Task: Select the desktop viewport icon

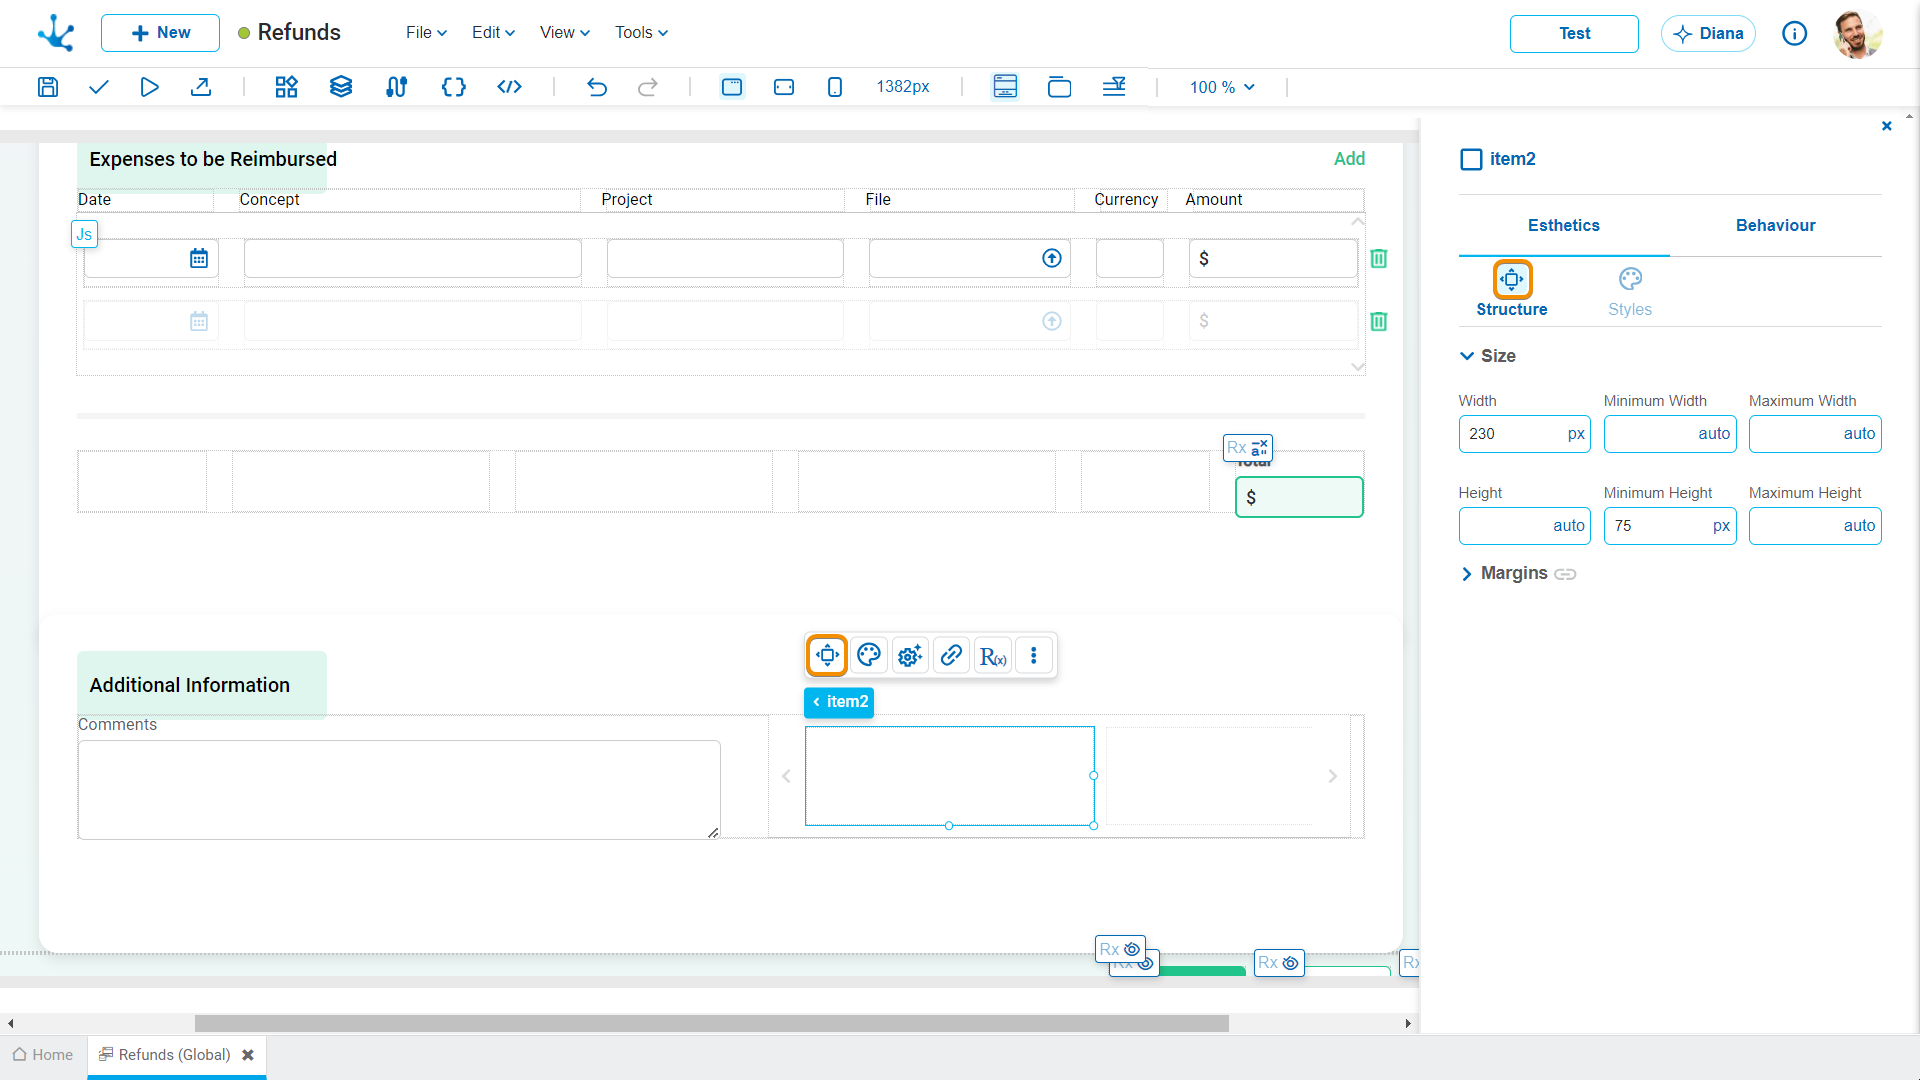Action: (x=732, y=87)
